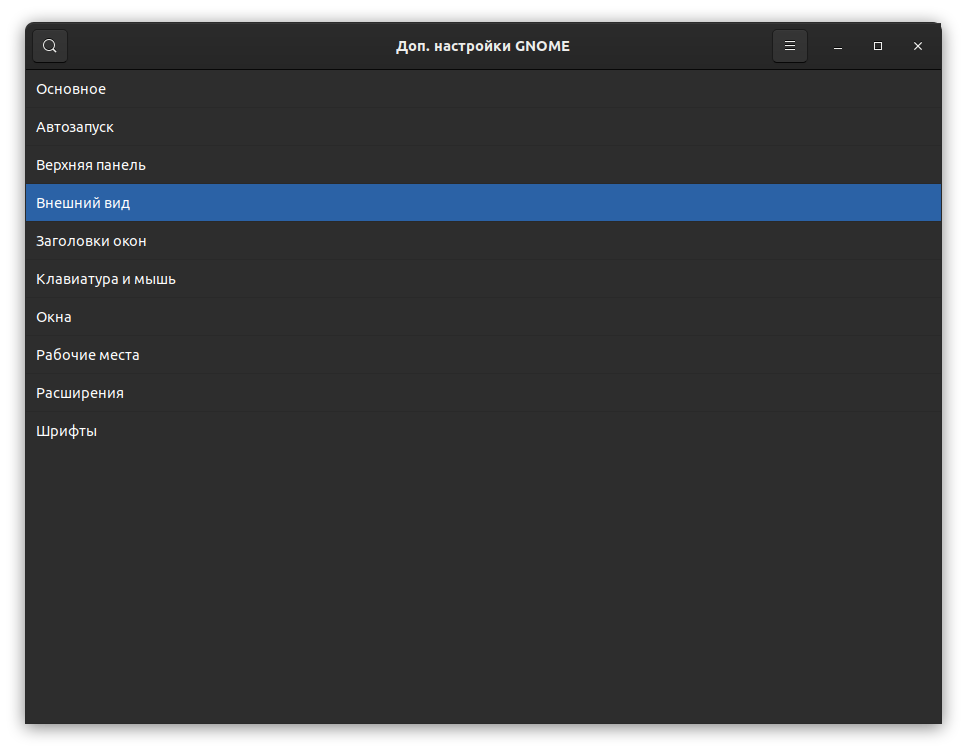967x752 pixels.
Task: Minimize the GNOME Tweaks window
Action: 838,46
